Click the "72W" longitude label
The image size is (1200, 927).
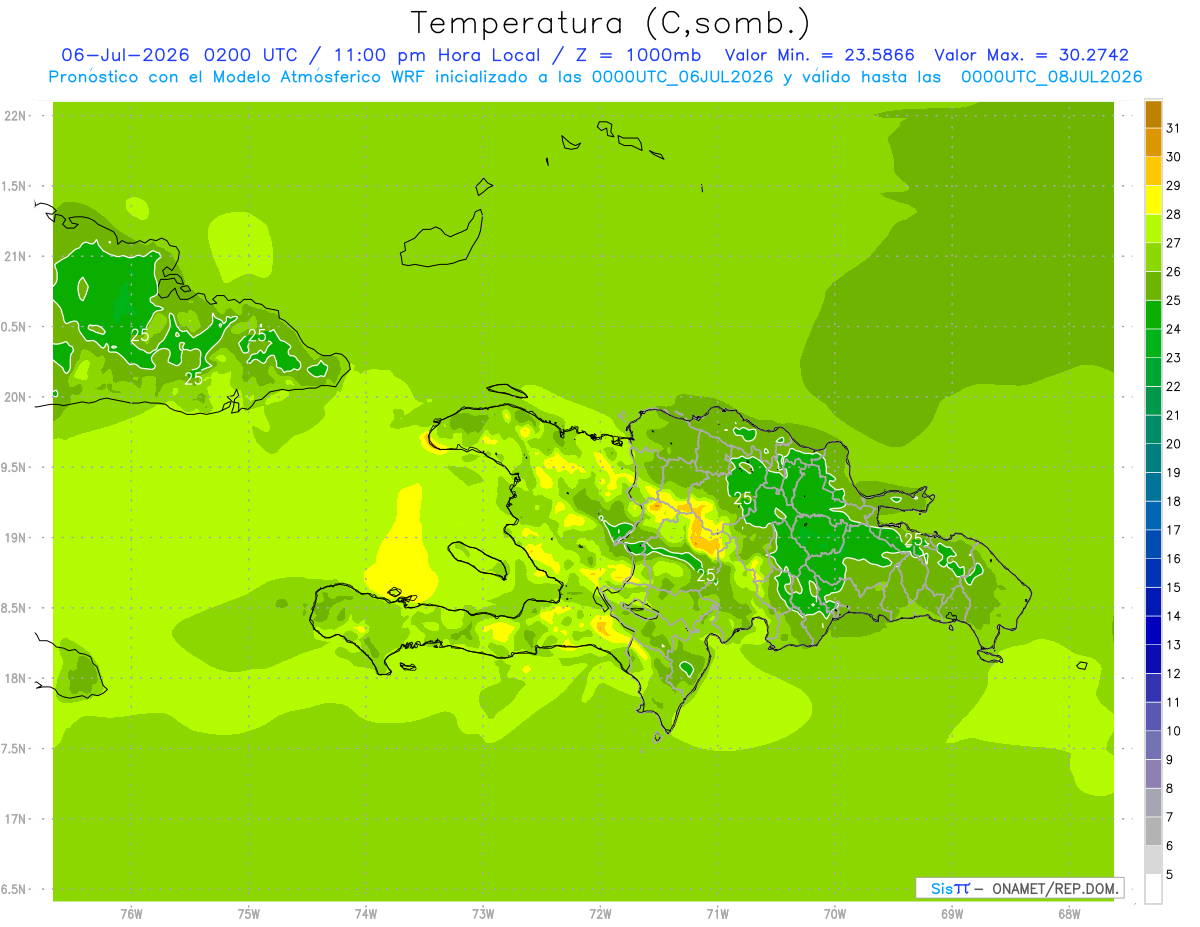point(600,914)
